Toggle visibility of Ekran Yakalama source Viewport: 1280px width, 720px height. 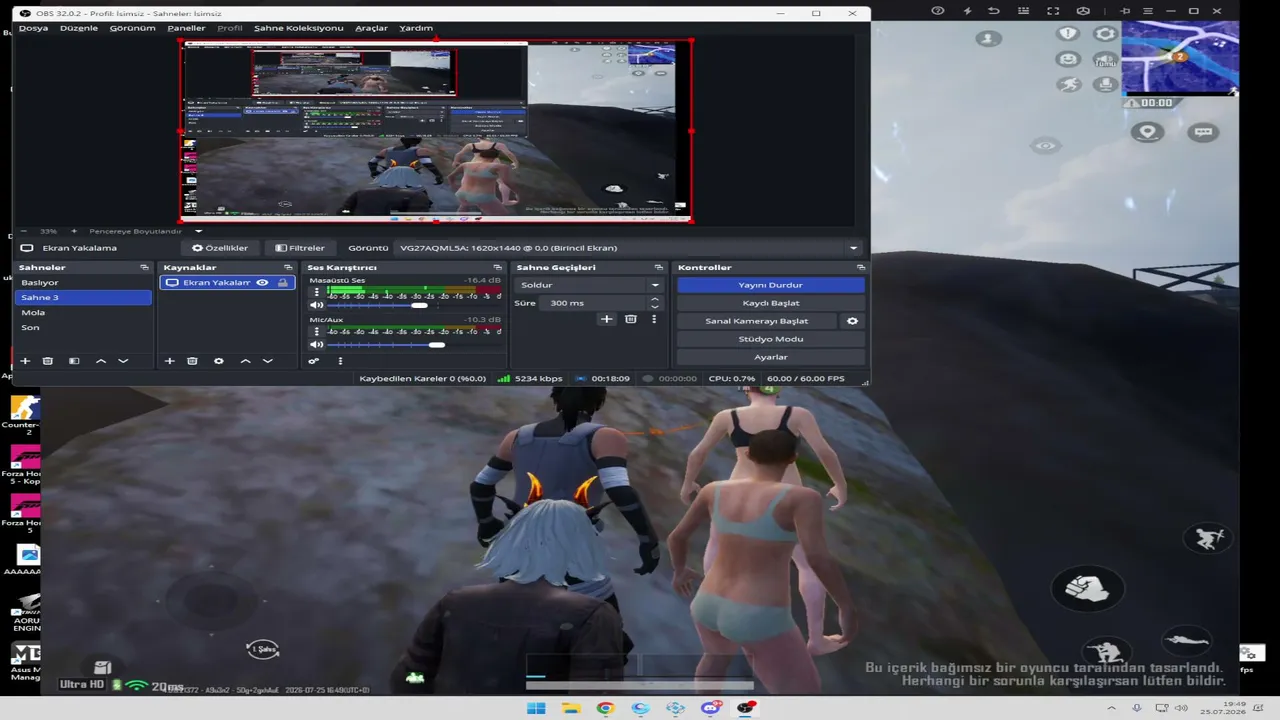point(262,283)
